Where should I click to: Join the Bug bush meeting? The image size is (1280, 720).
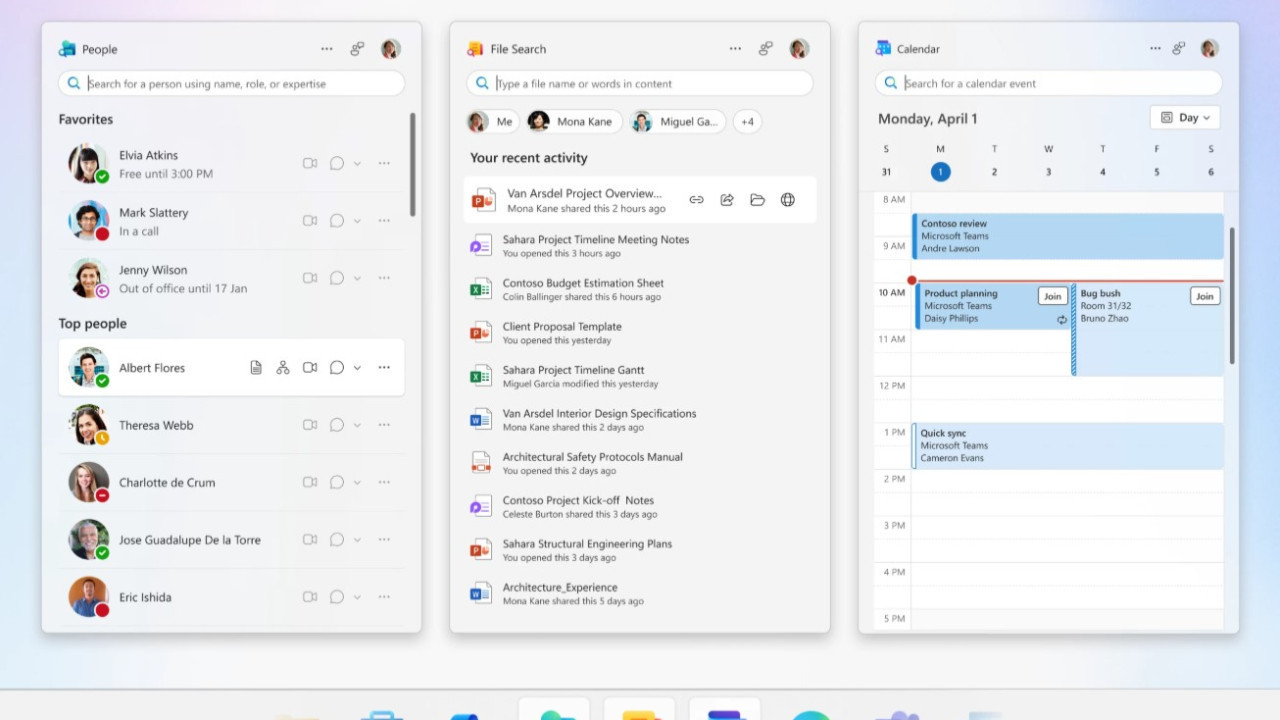tap(1204, 296)
